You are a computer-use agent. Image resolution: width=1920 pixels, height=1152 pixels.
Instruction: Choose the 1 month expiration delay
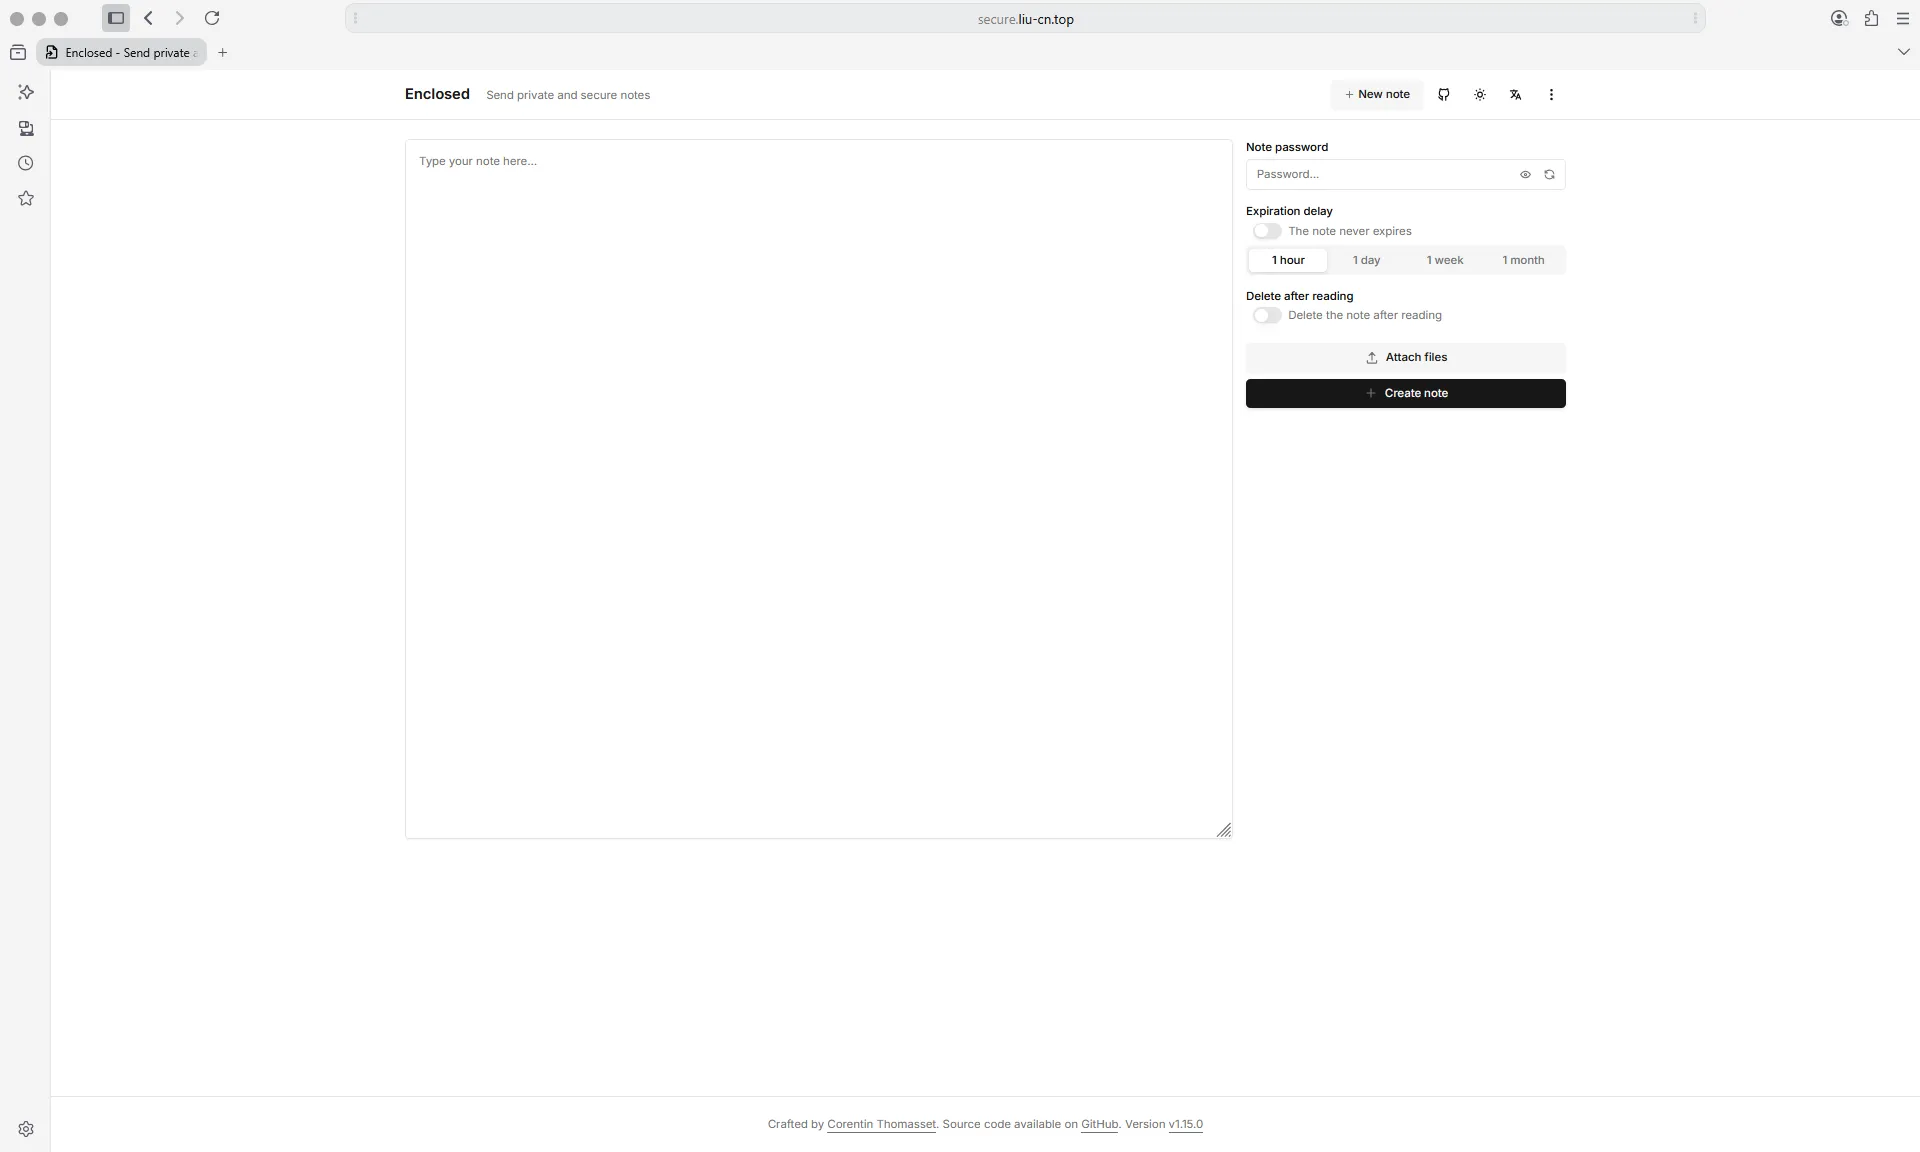(x=1522, y=260)
